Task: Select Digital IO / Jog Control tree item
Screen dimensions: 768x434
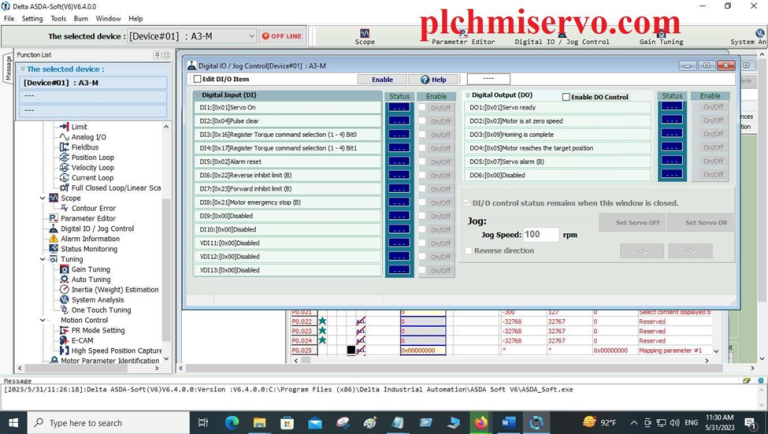Action: pyautogui.click(x=92, y=228)
